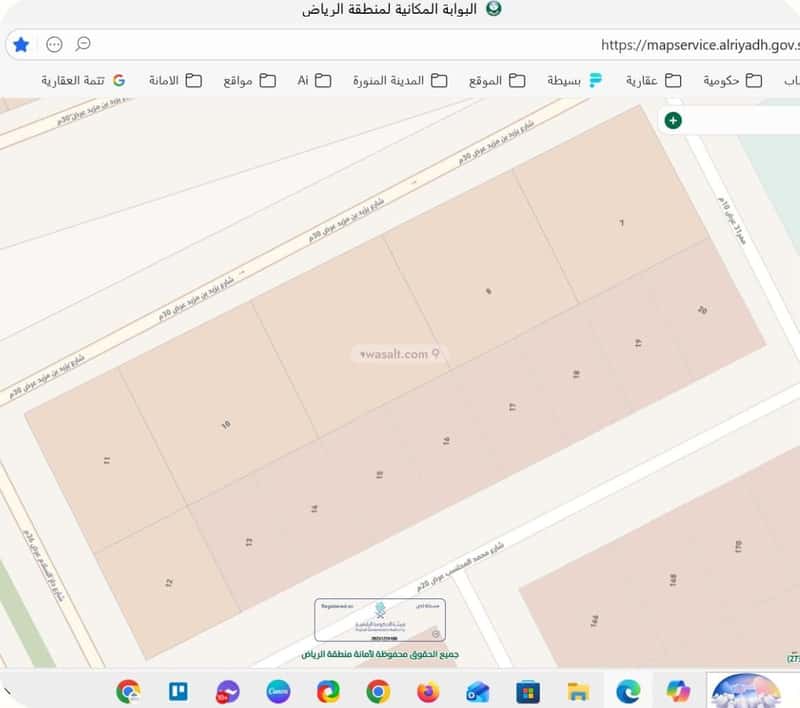Select parcel number 19 on the map
Viewport: 800px width, 708px height.
[x=638, y=343]
